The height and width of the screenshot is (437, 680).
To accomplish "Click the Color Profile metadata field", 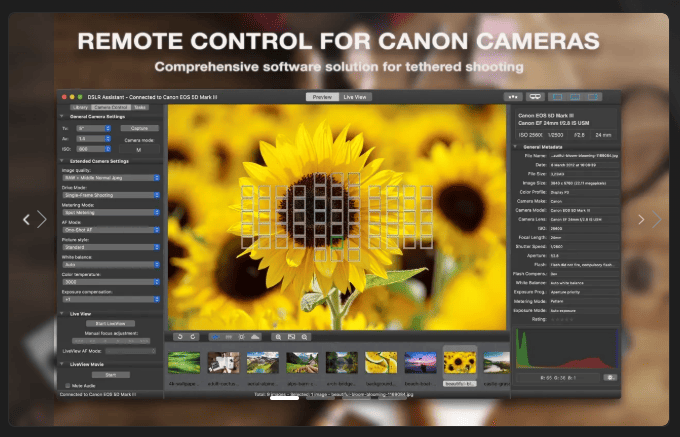I will pos(584,192).
